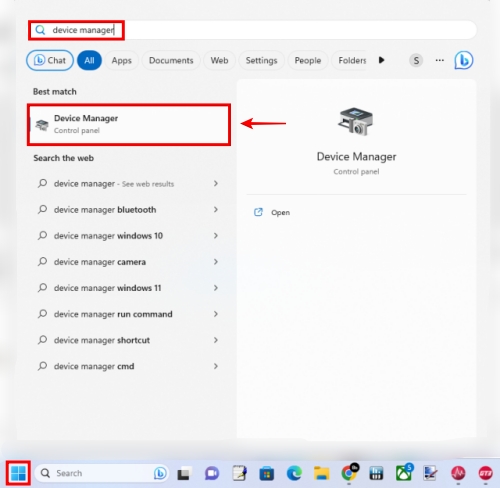Open Microsoft Store from the taskbar
500x488 pixels.
tap(267, 474)
